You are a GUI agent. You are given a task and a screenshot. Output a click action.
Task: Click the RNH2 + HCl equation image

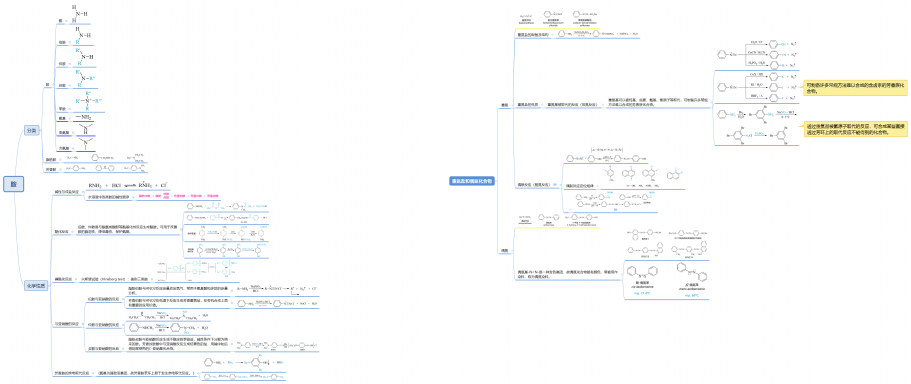[x=128, y=185]
